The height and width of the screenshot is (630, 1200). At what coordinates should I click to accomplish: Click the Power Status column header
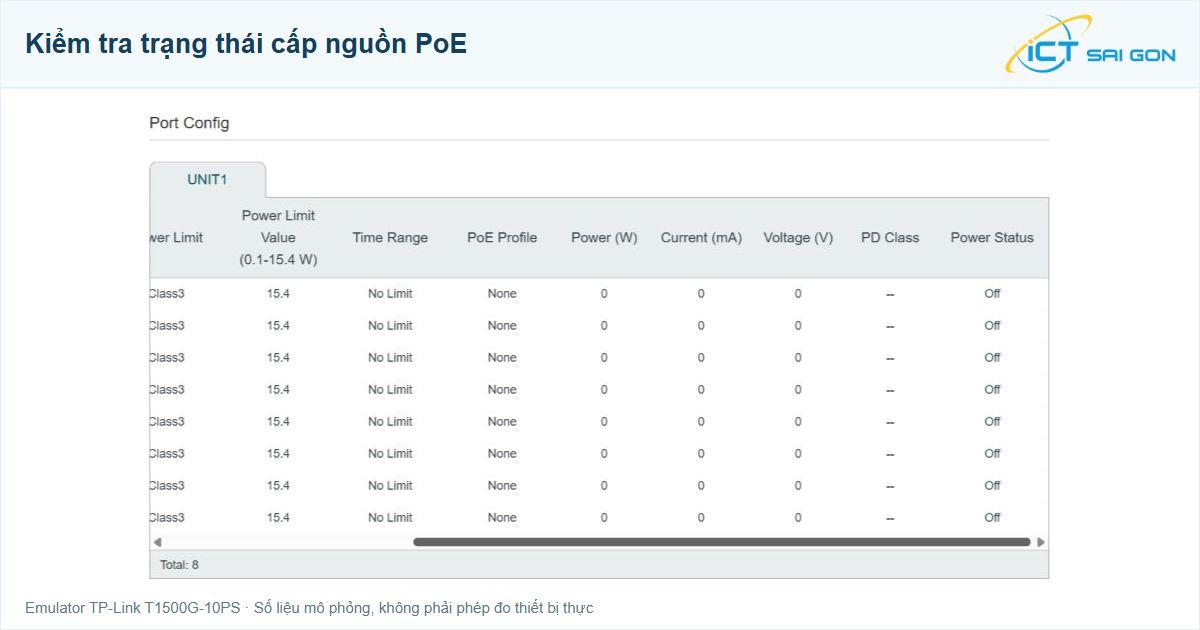point(992,238)
